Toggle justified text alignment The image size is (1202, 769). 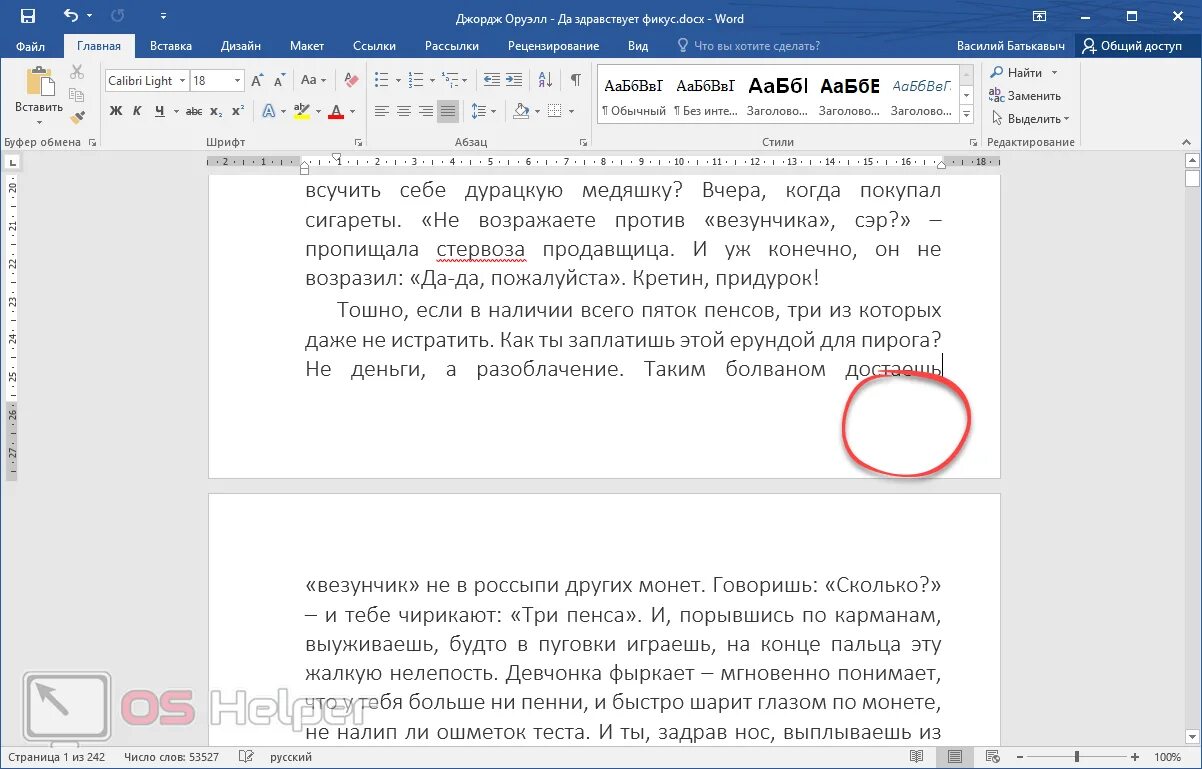[448, 111]
